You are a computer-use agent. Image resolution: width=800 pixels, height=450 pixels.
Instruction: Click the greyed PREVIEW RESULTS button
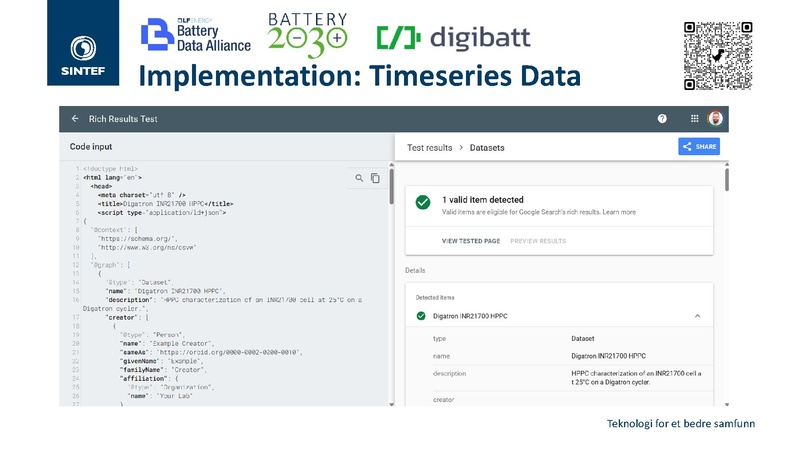click(x=538, y=241)
